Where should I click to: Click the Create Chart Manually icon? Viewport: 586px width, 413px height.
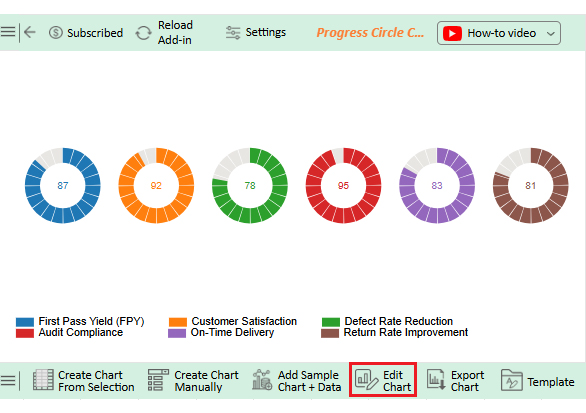pyautogui.click(x=158, y=380)
